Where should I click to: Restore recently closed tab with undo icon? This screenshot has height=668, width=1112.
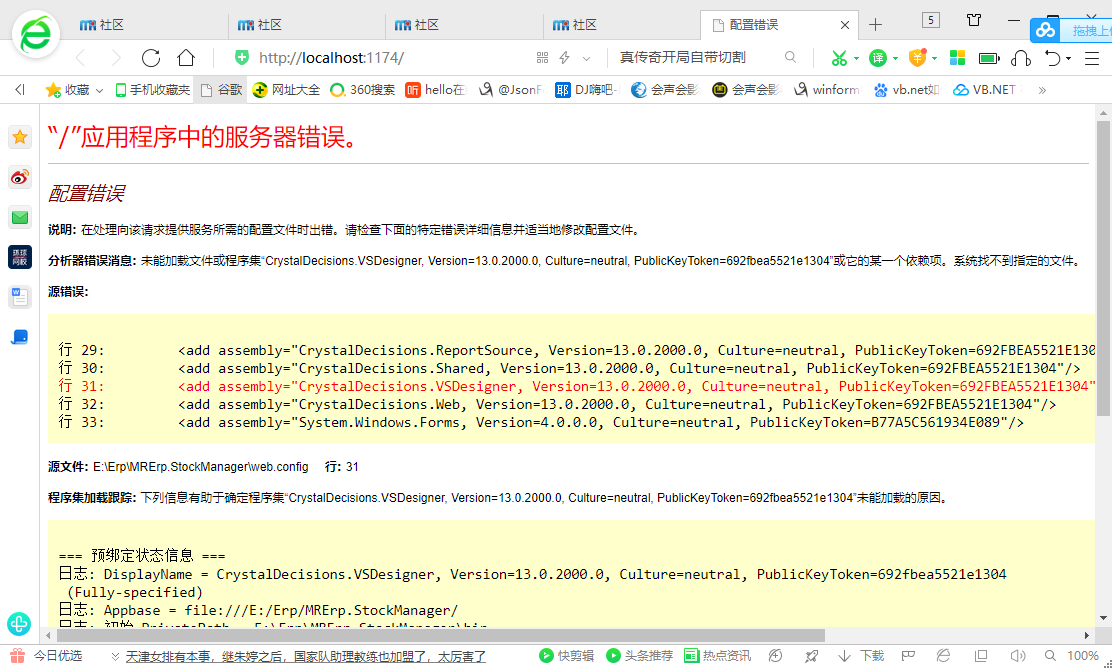tap(1052, 58)
